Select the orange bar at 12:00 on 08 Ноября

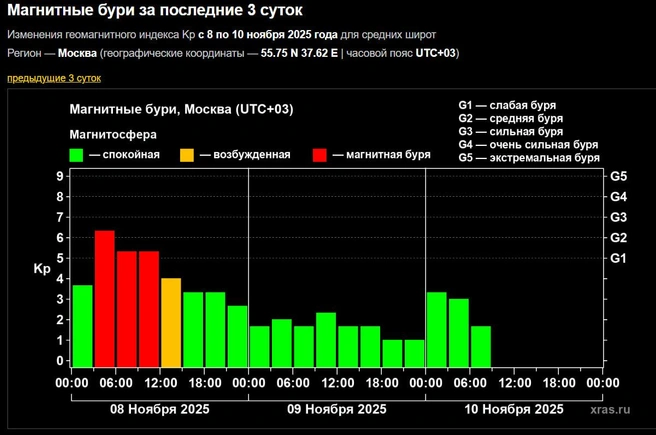(171, 322)
